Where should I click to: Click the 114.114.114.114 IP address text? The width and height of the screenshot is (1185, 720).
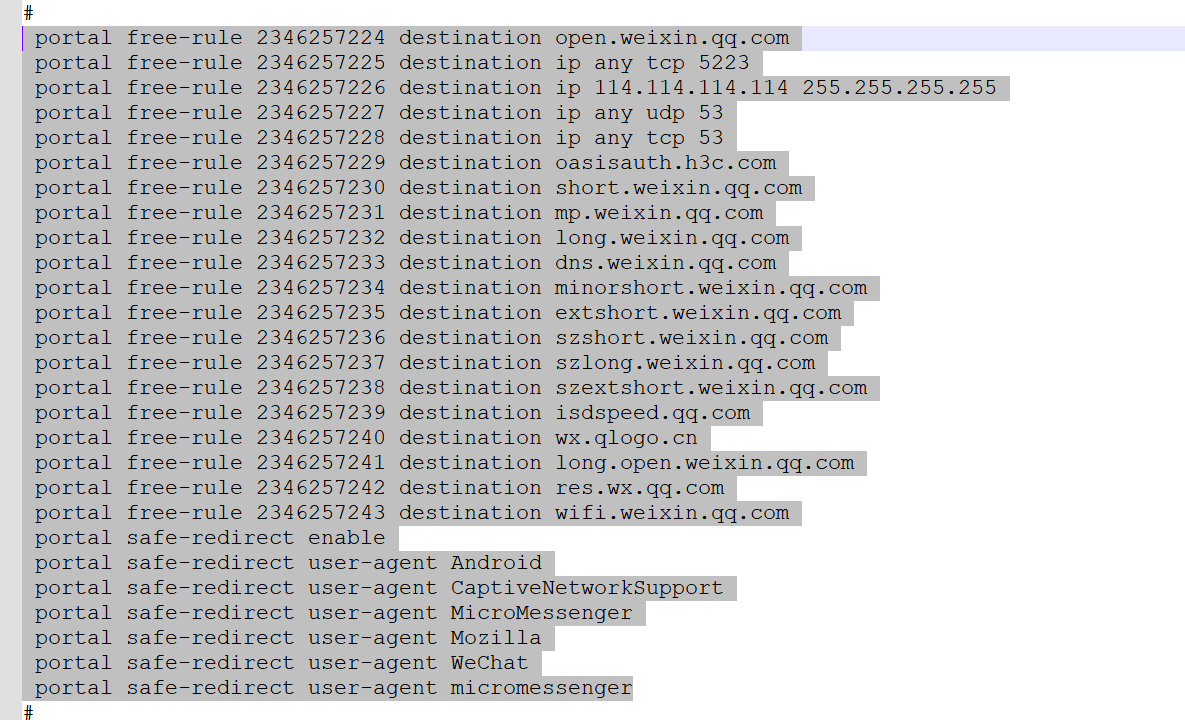[x=691, y=88]
